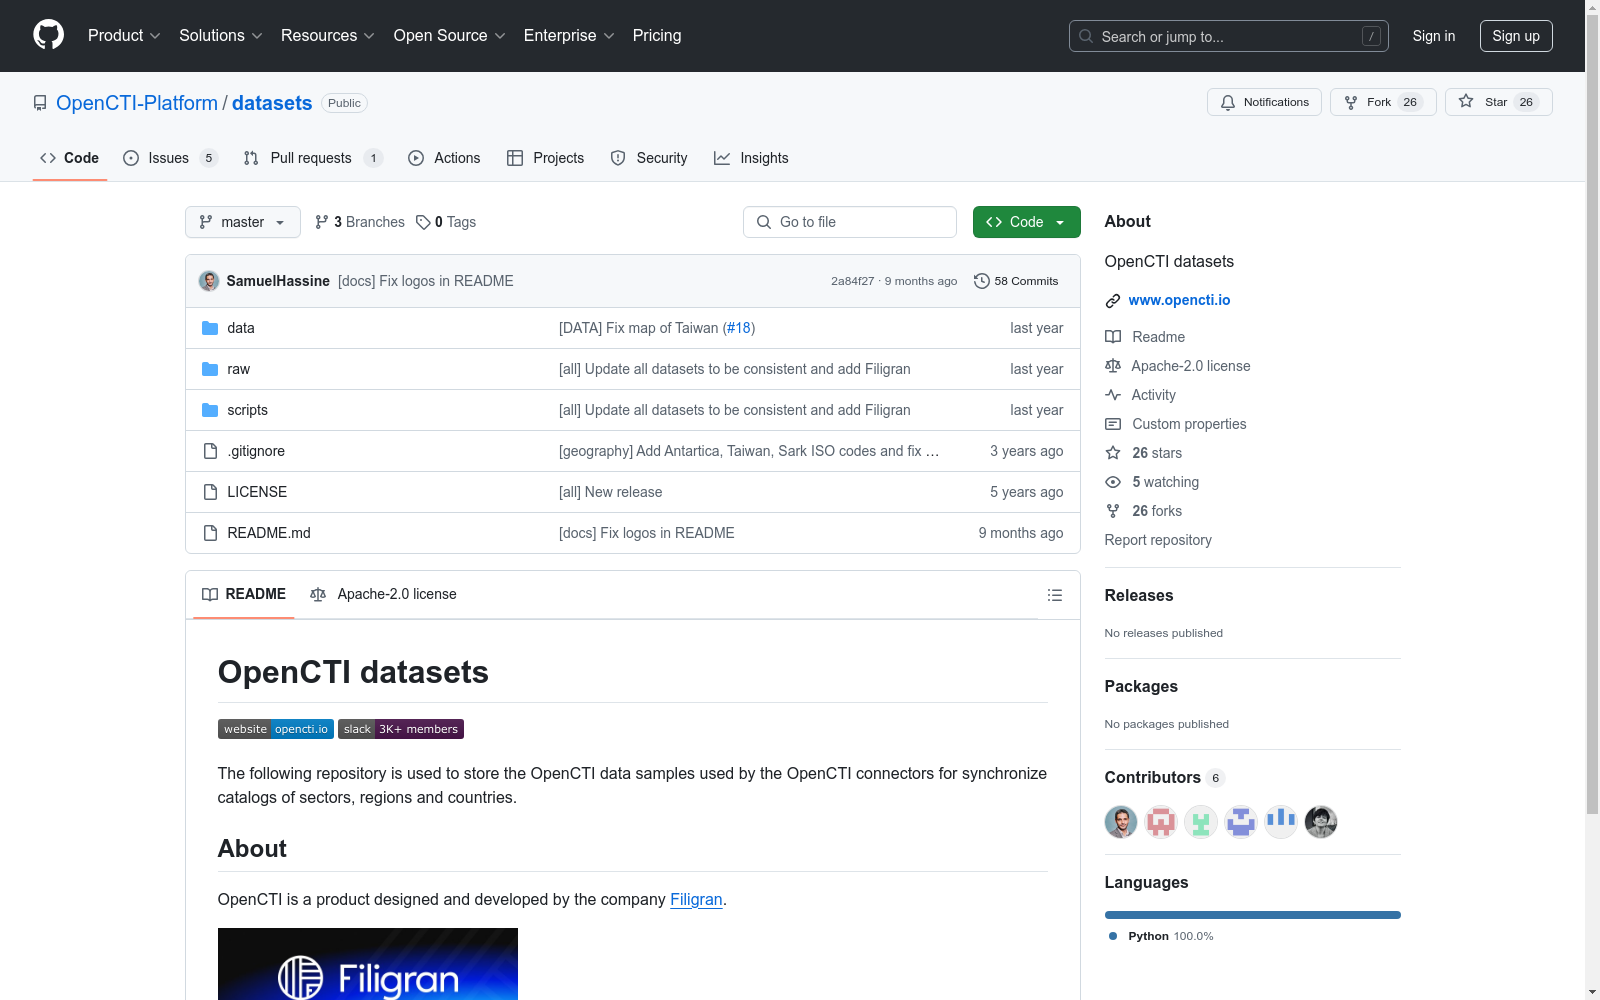Open the blue bars contributor avatar
1600x1000 pixels.
pyautogui.click(x=1281, y=822)
